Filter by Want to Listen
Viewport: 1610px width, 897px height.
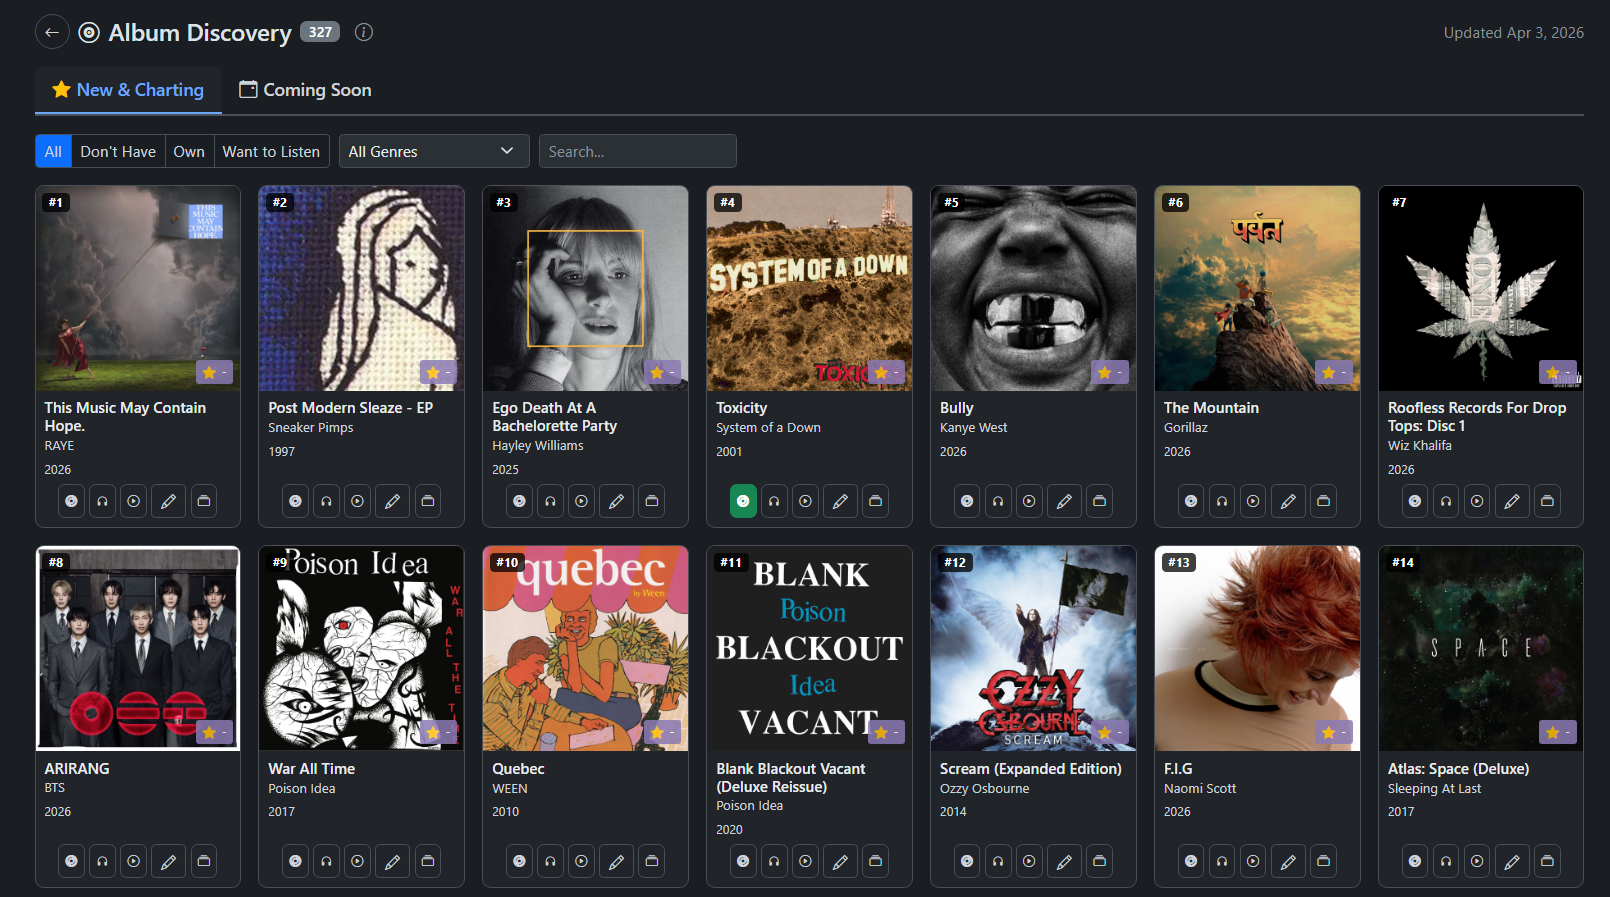tap(271, 151)
